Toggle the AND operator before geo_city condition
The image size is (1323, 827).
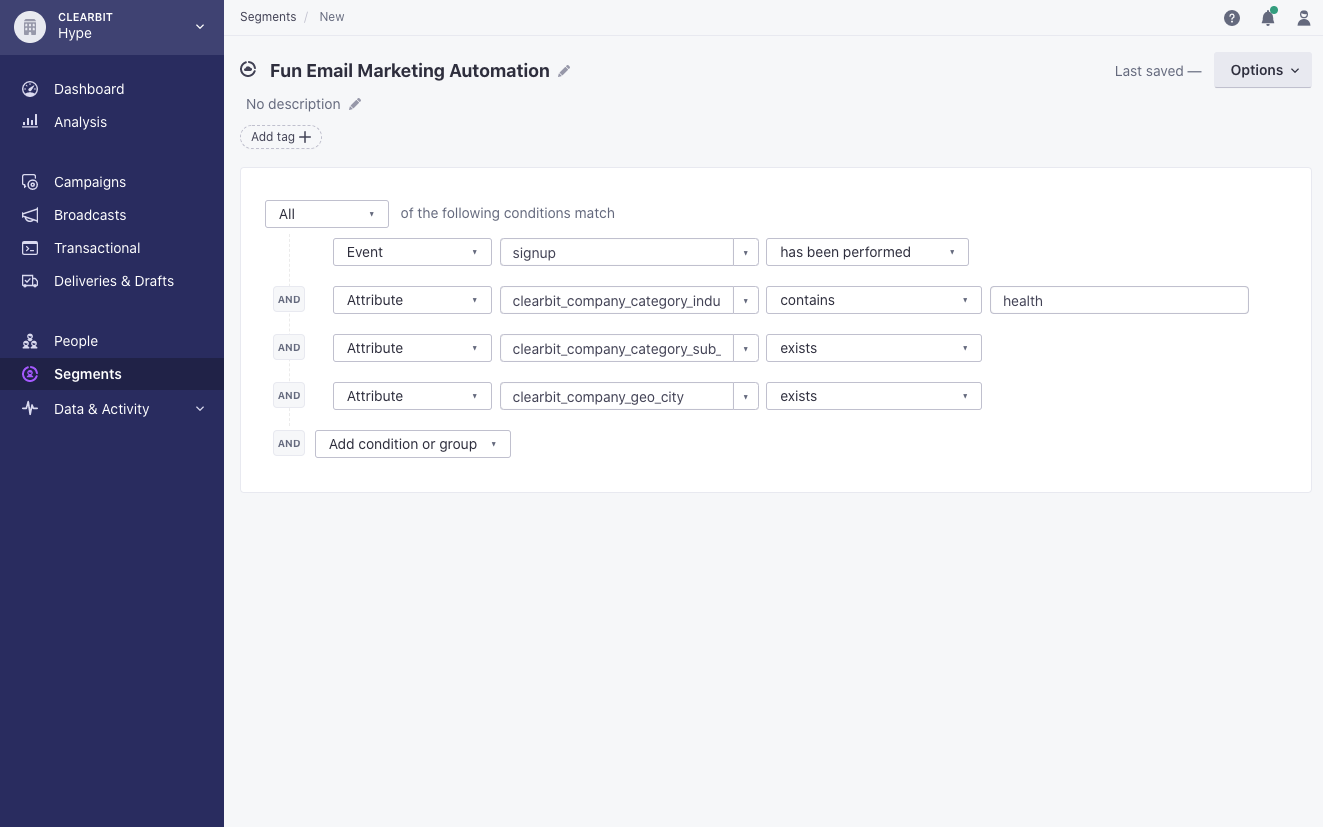289,396
